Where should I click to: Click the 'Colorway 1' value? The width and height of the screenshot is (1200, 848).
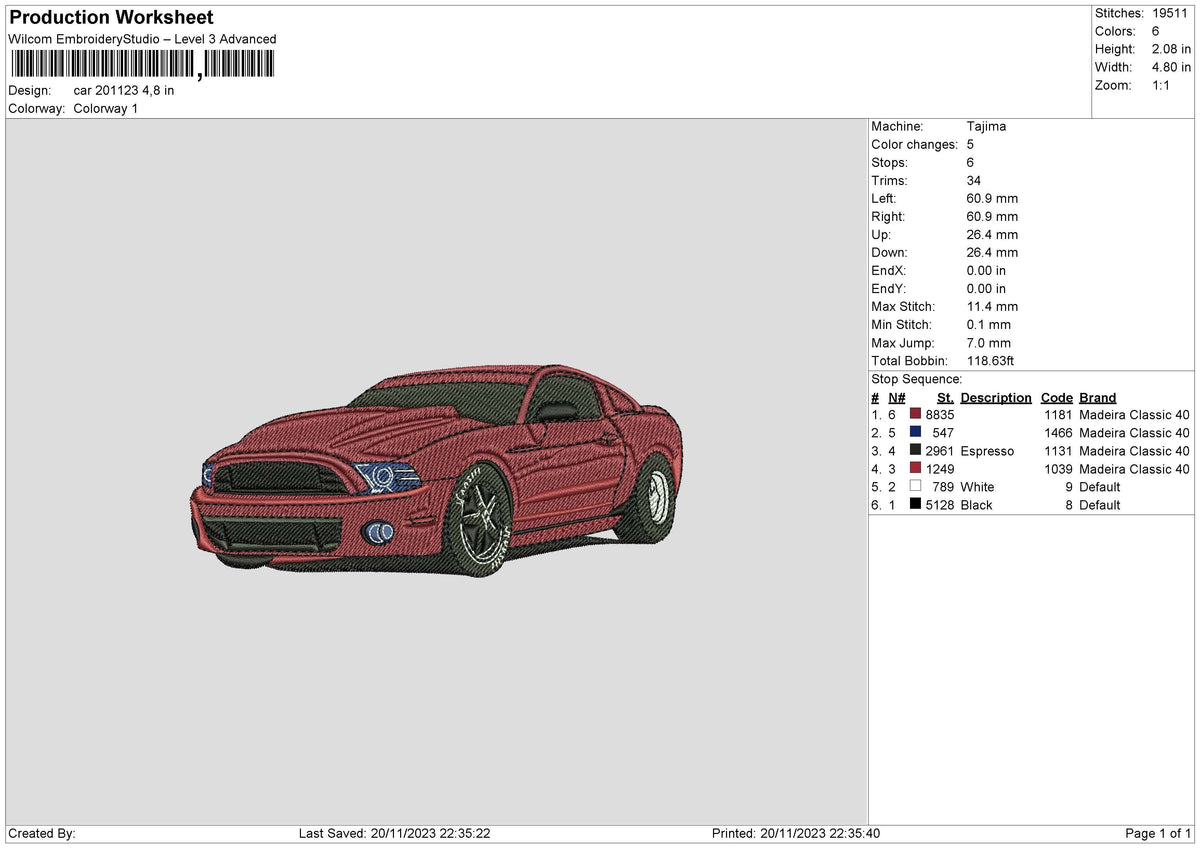tap(106, 108)
